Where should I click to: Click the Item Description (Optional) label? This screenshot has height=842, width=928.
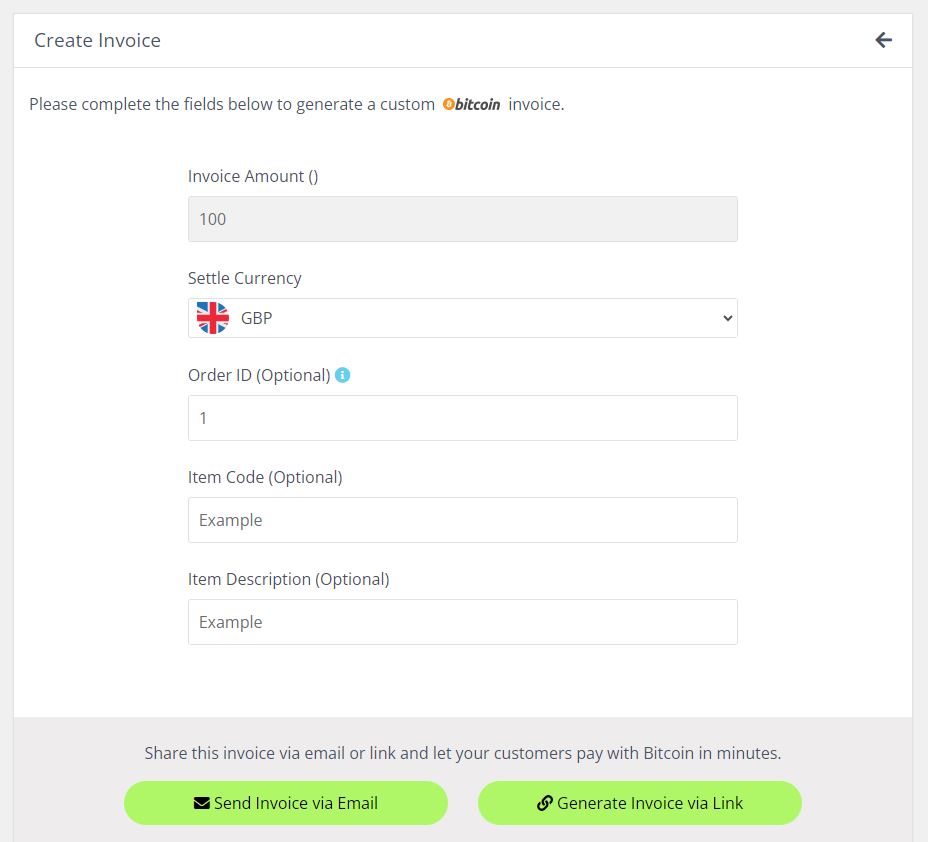point(289,579)
